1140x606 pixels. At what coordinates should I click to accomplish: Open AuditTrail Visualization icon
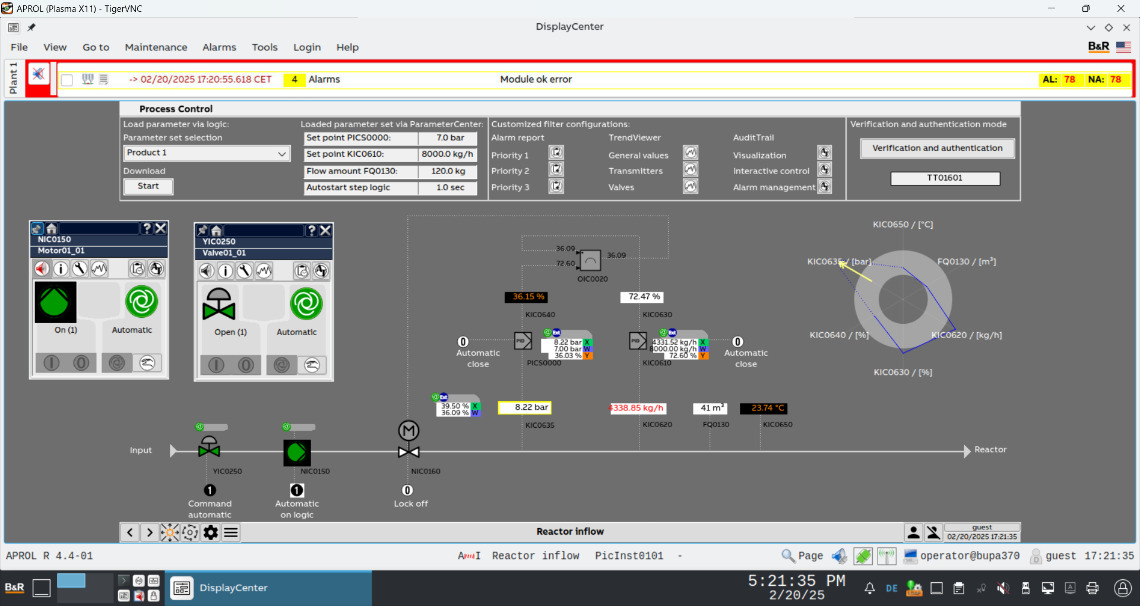click(824, 153)
